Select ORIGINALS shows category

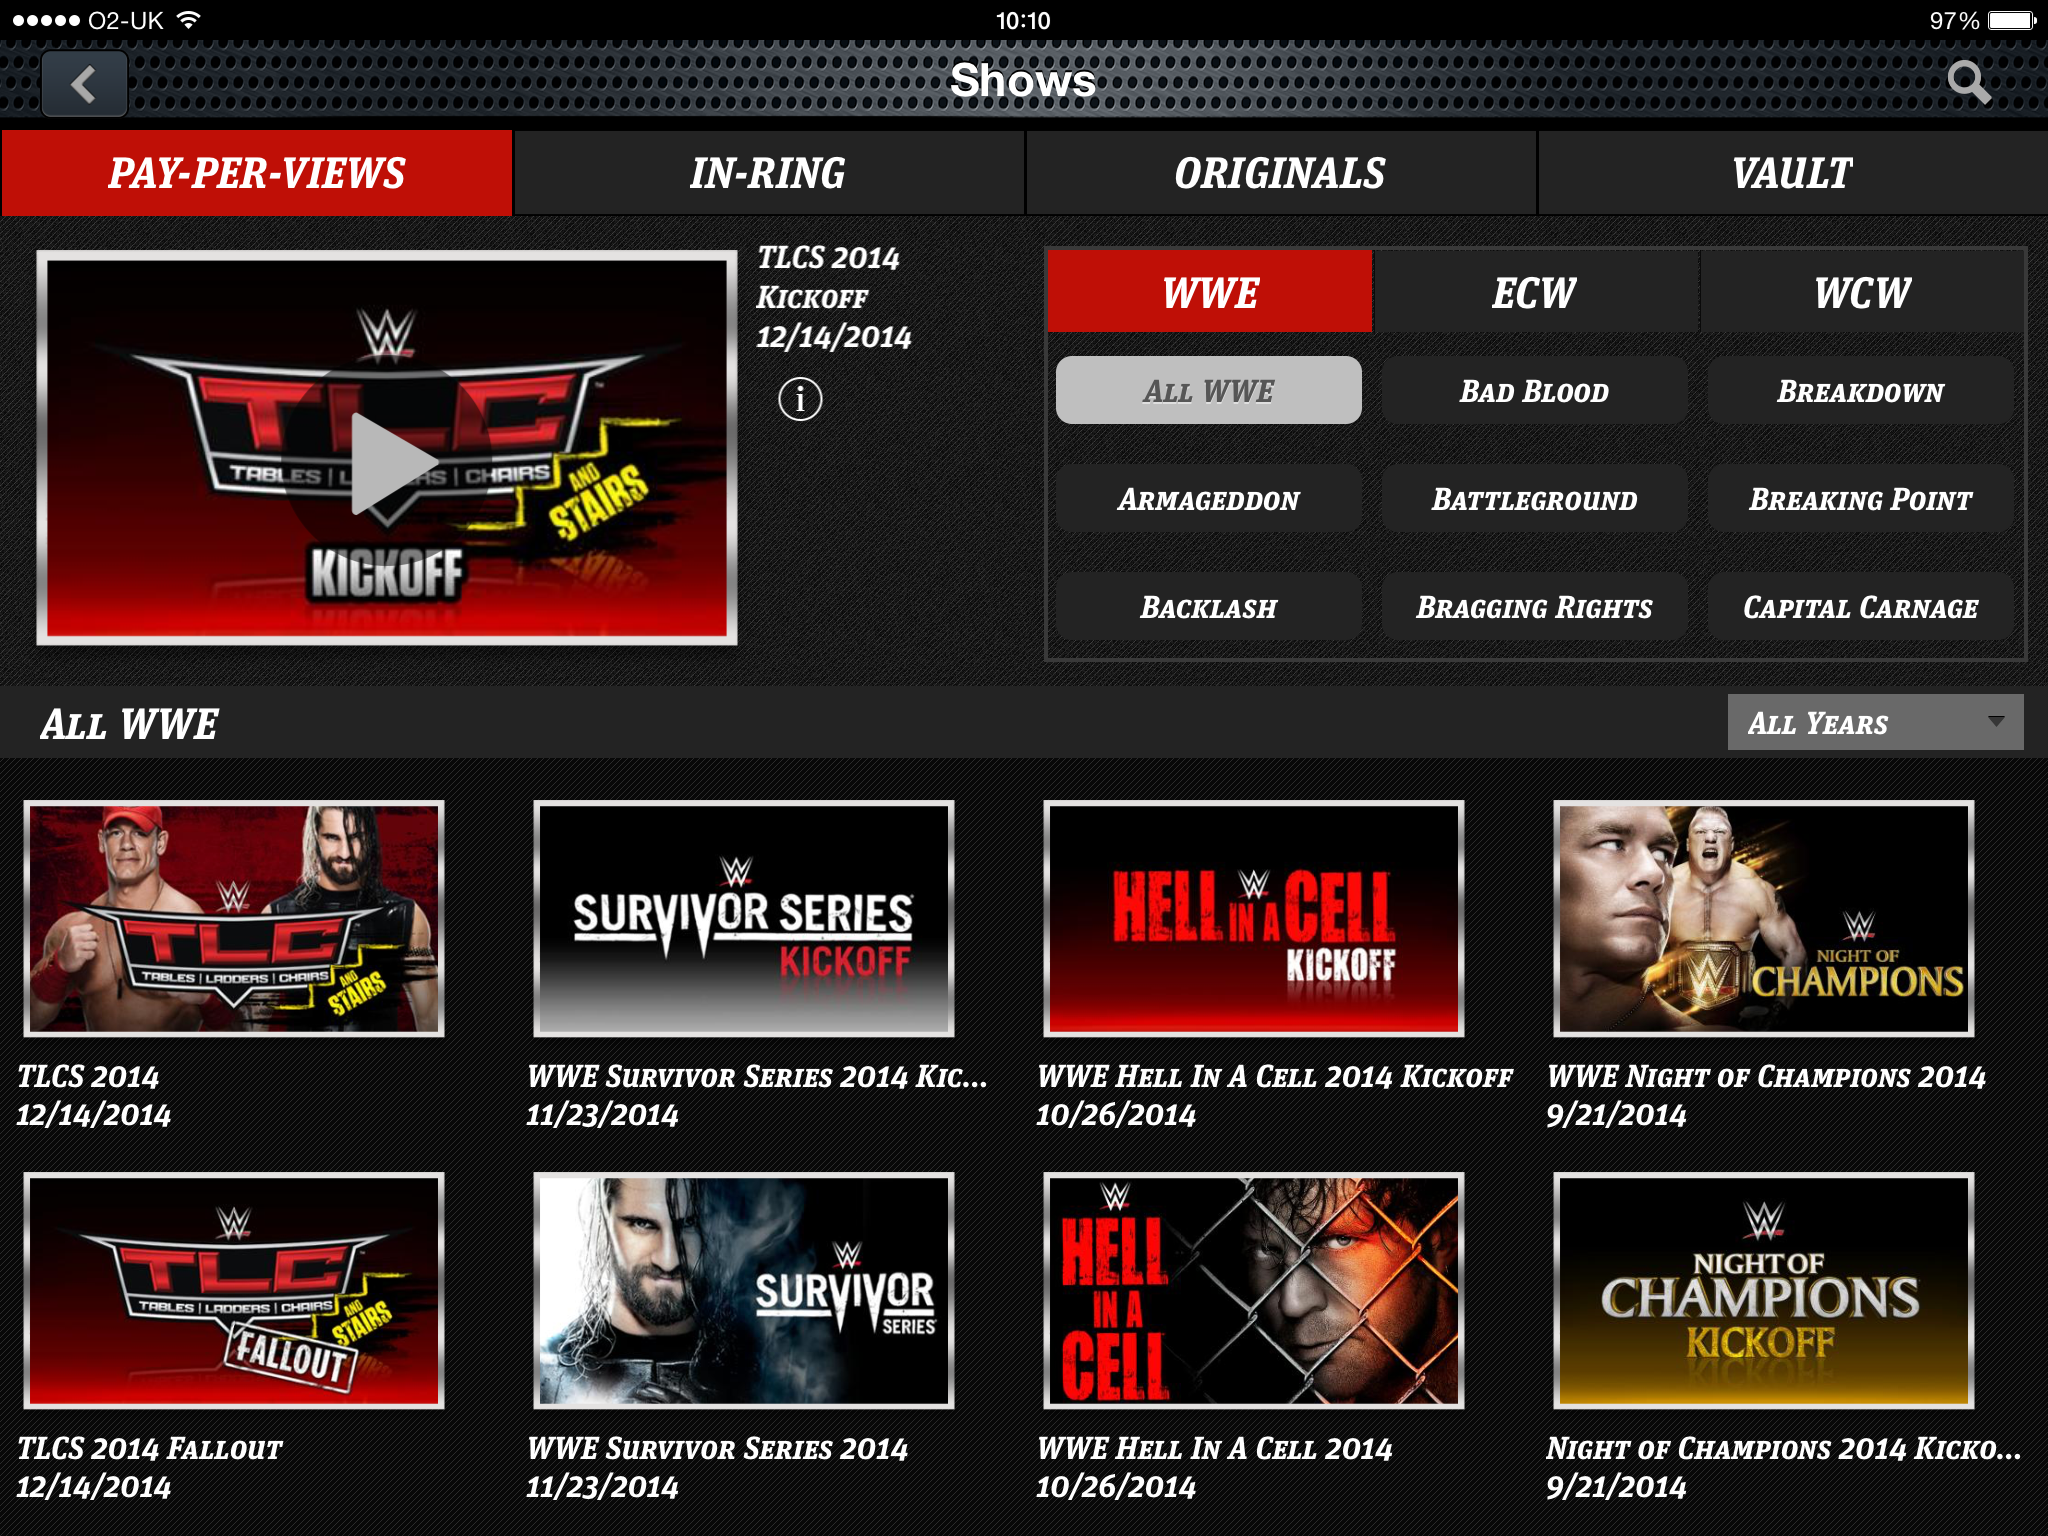click(x=1279, y=171)
